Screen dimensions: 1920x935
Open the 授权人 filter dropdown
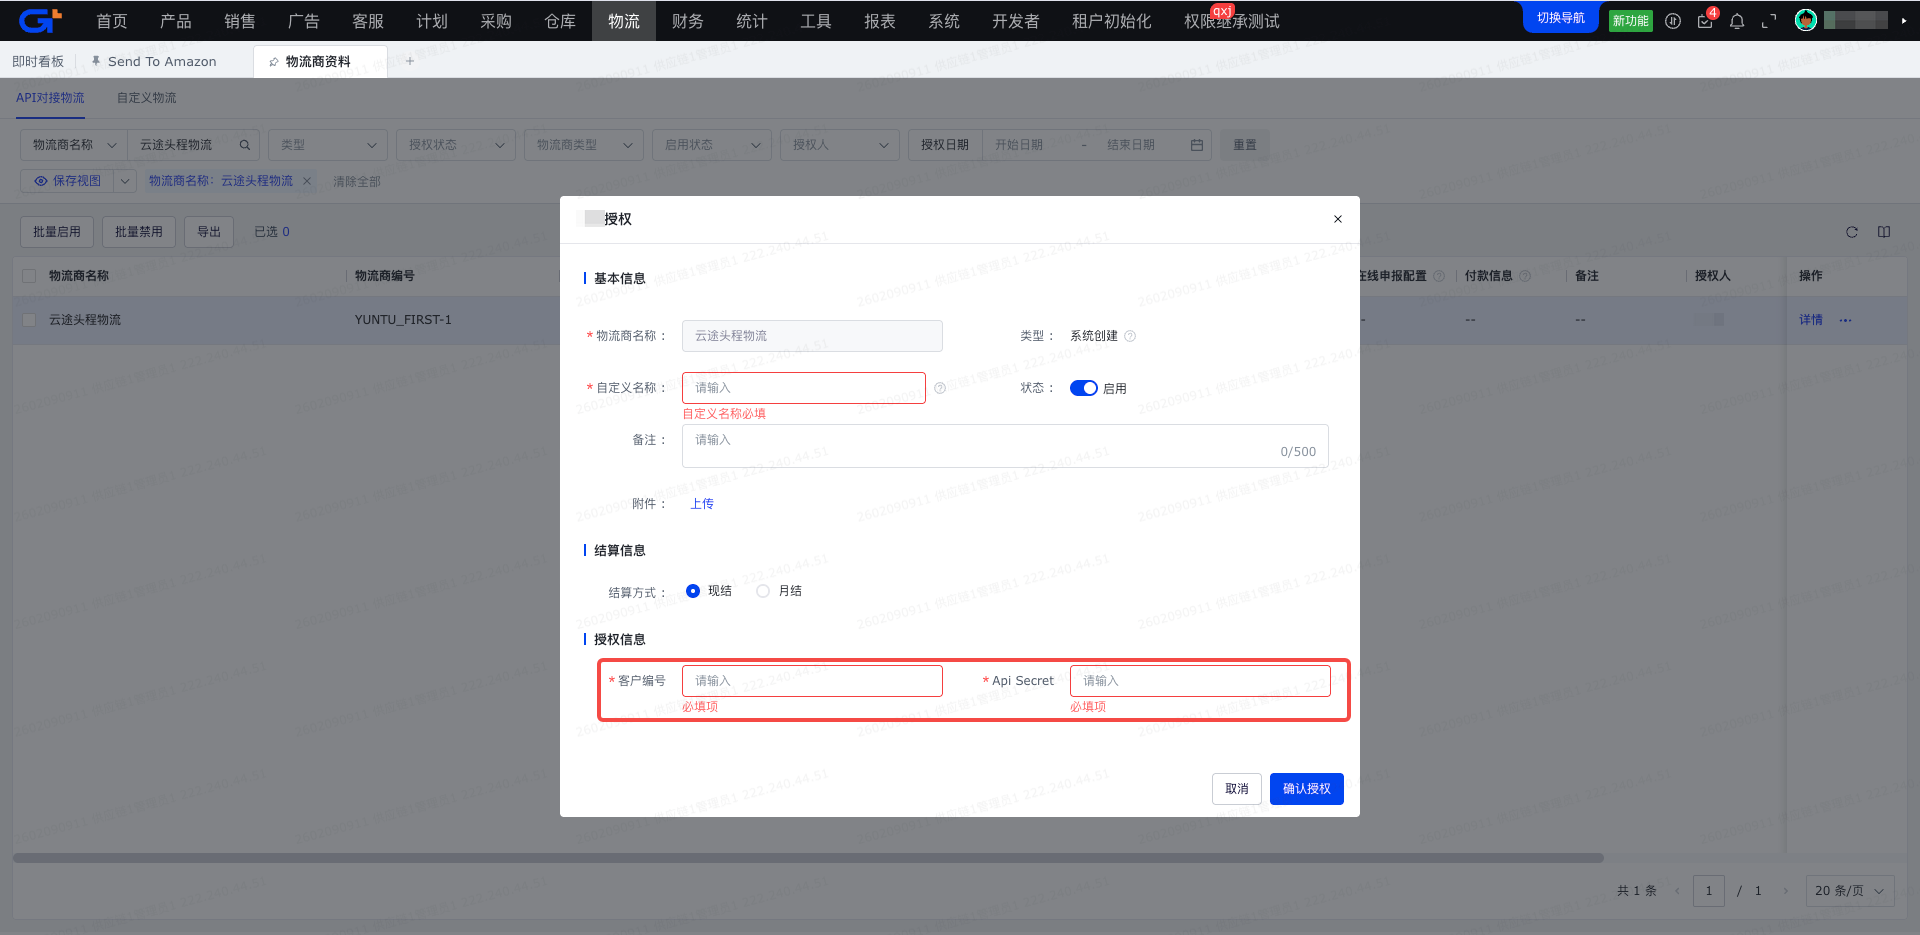pos(840,145)
